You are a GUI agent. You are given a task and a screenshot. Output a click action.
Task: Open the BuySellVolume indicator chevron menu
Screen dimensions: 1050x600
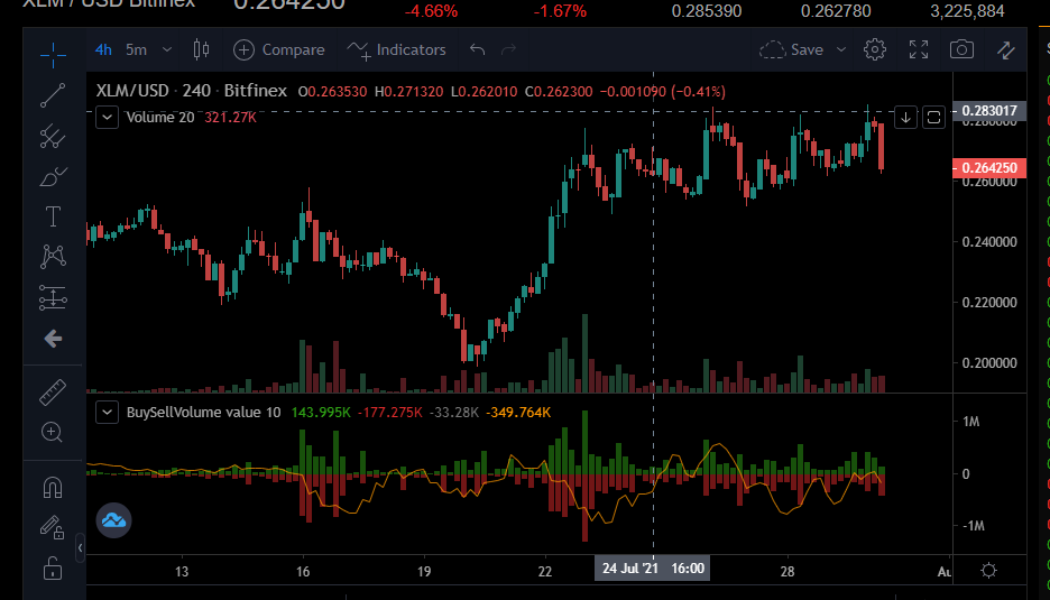[107, 411]
